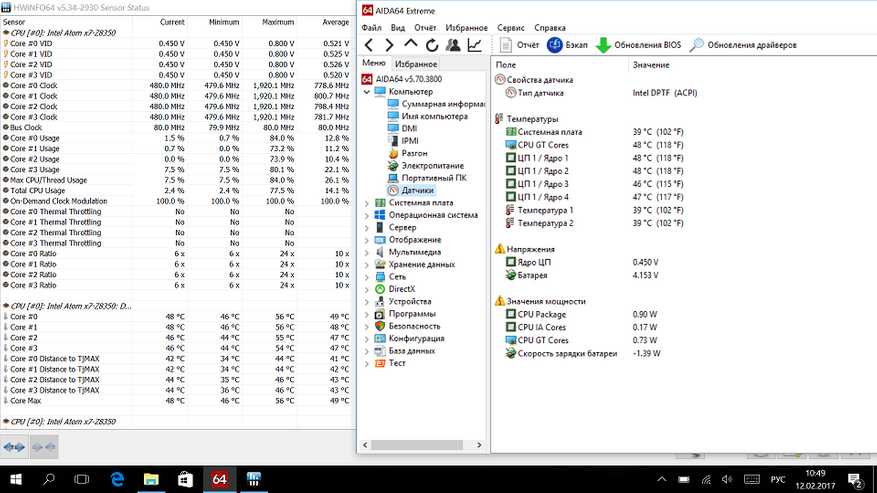
Task: Select Тест tree item
Action: tap(390, 363)
